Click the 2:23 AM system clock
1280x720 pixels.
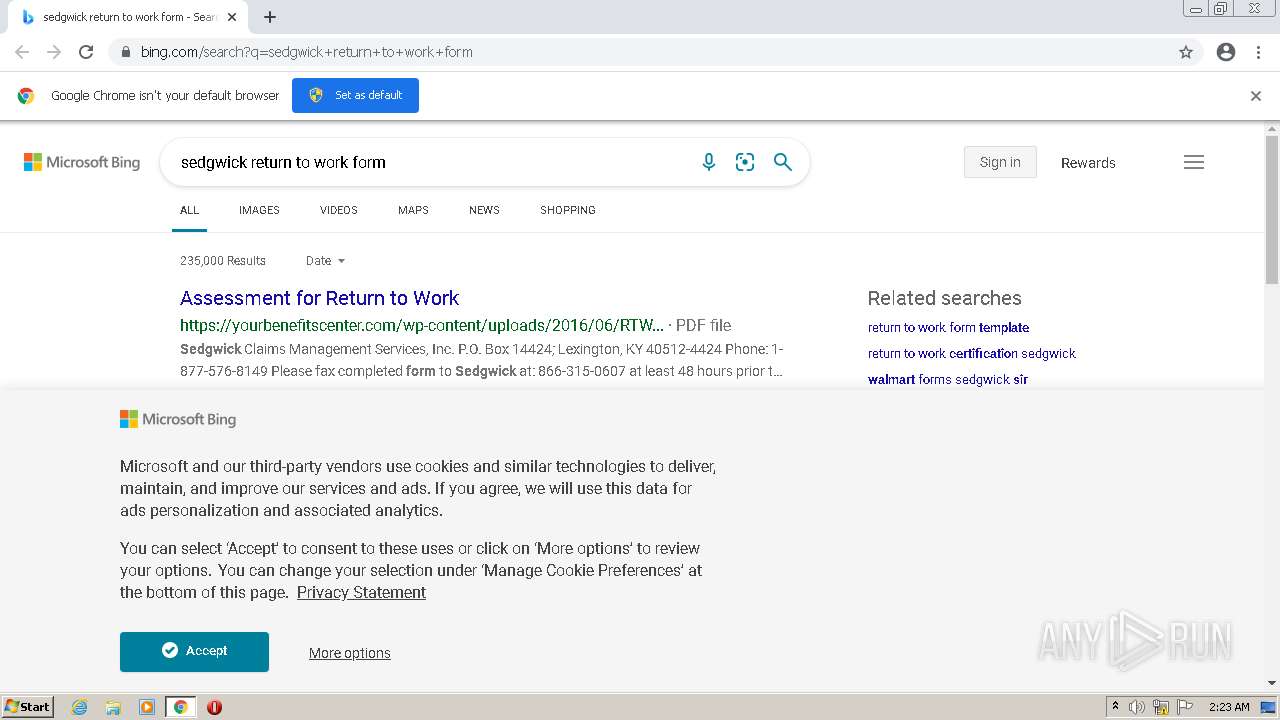[x=1229, y=707]
